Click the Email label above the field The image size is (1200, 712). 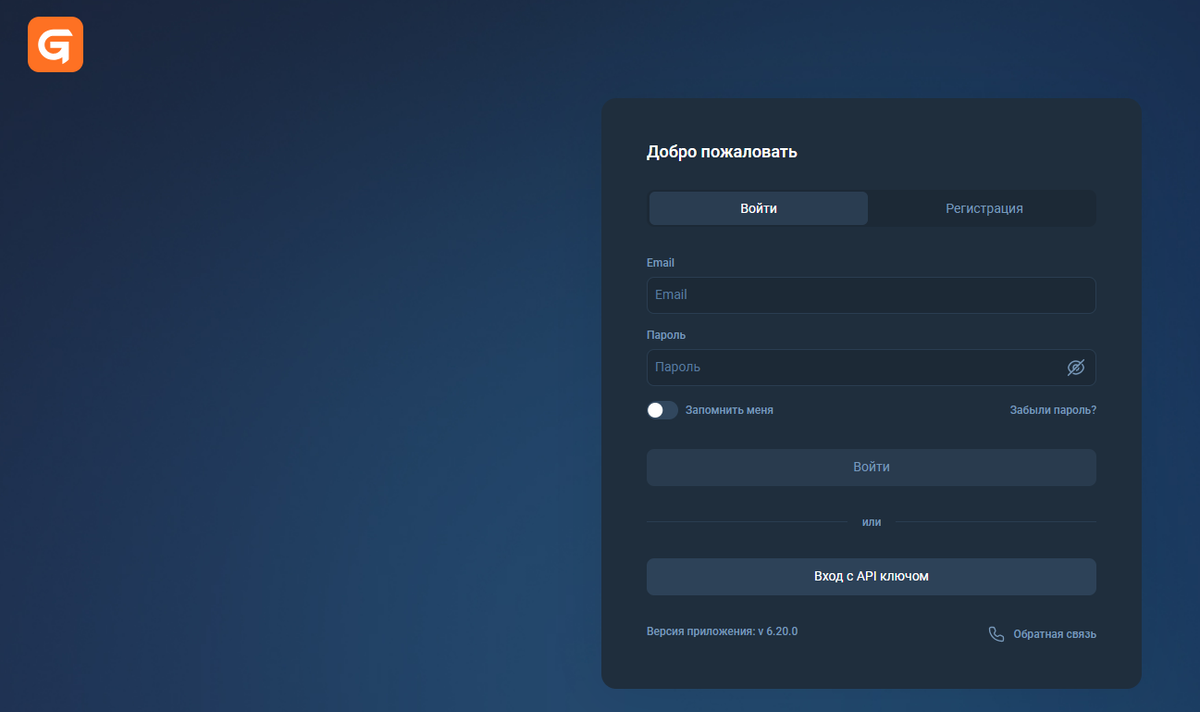pyautogui.click(x=660, y=262)
